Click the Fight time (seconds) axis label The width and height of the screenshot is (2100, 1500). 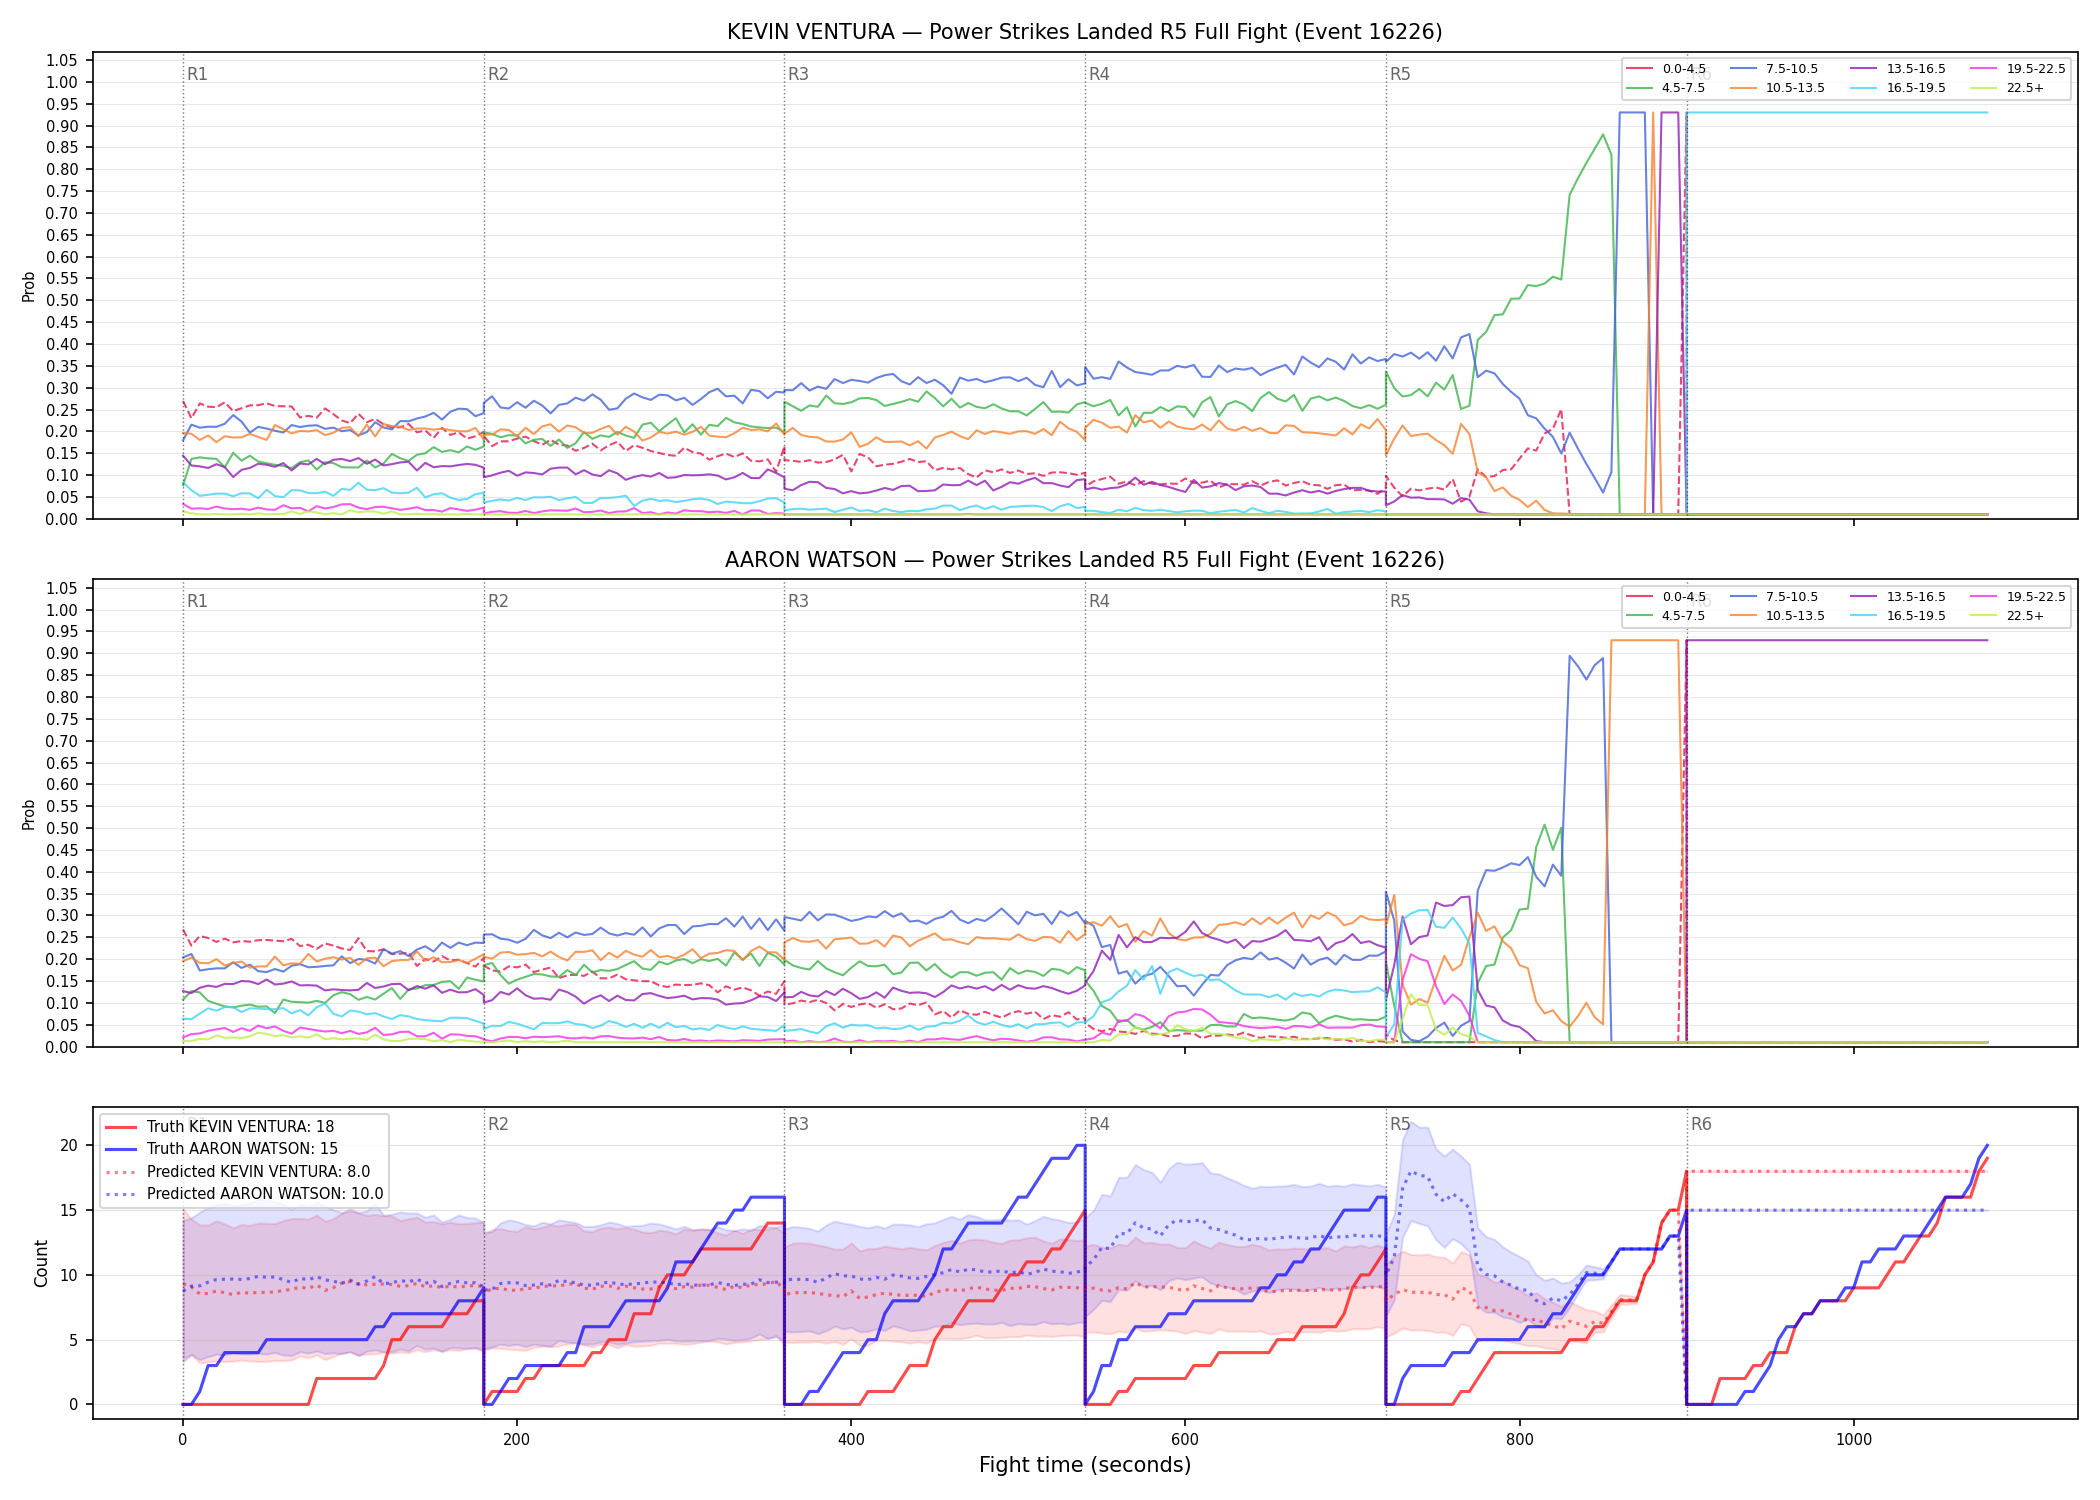pyautogui.click(x=1085, y=1465)
